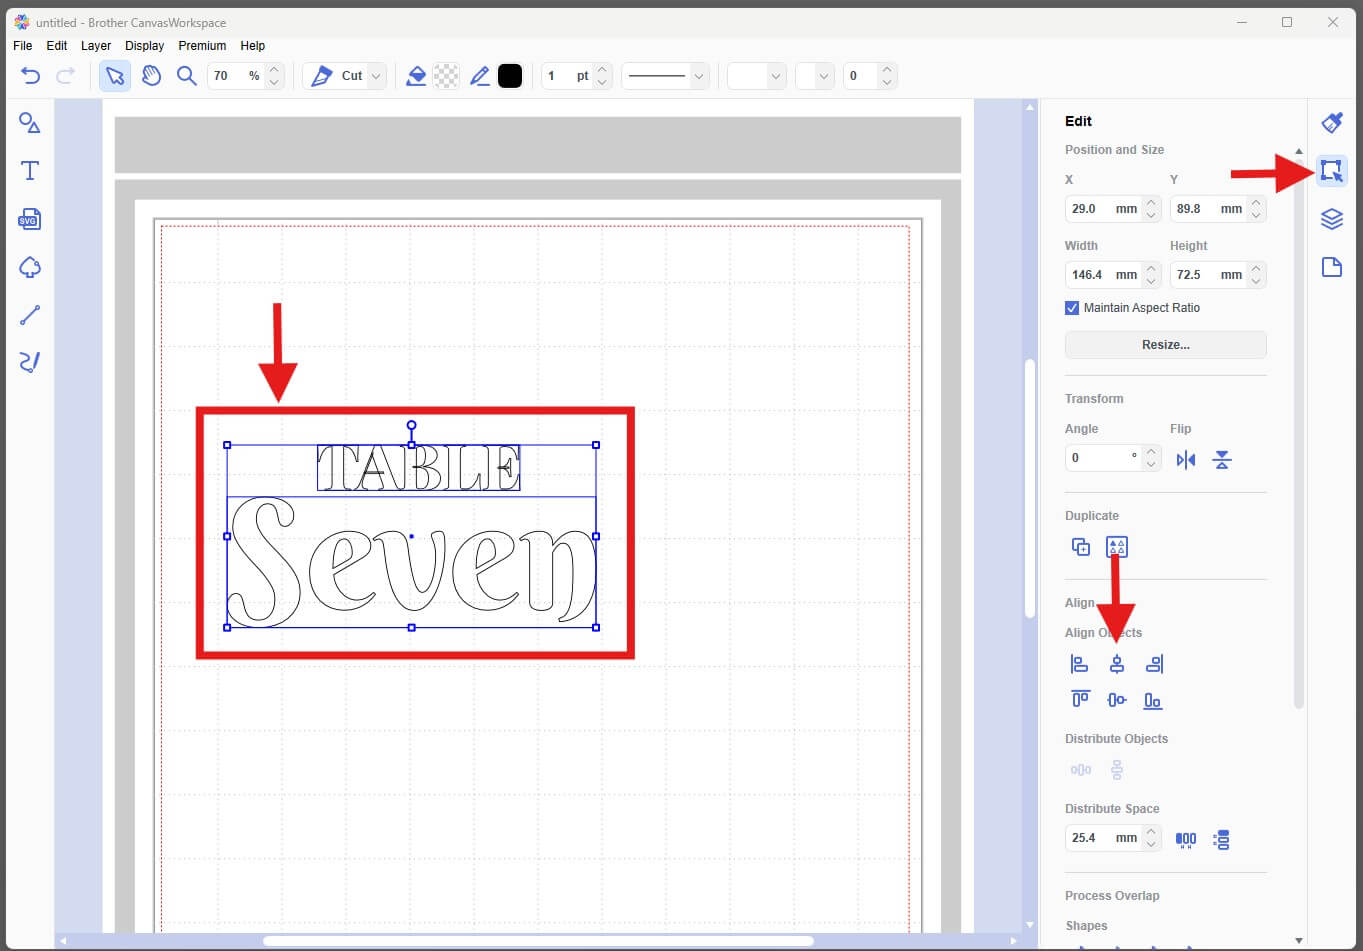This screenshot has height=951, width=1363.
Task: Open the Layer menu
Action: pyautogui.click(x=96, y=46)
